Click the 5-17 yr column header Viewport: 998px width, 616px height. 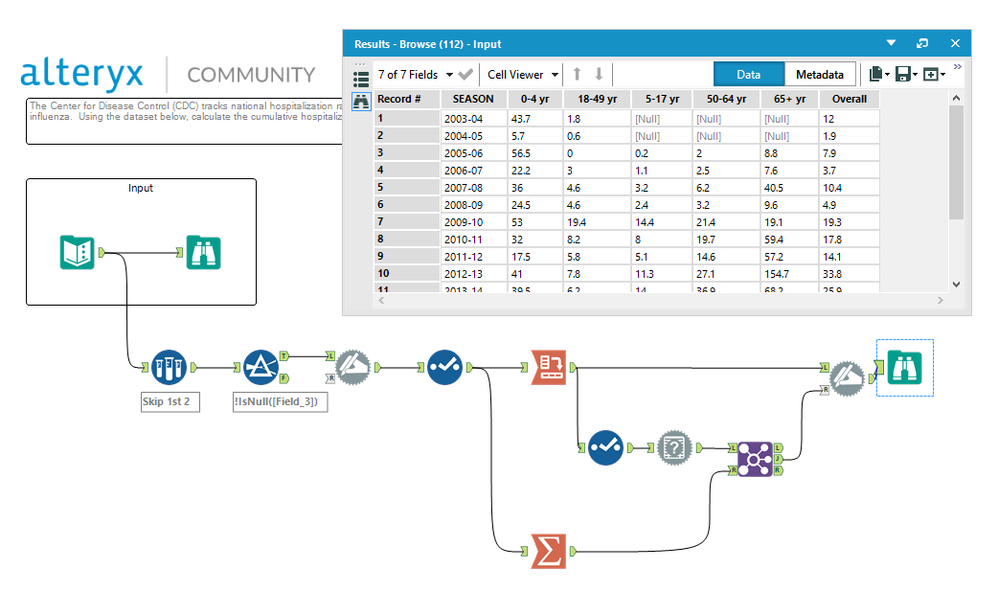tap(662, 99)
